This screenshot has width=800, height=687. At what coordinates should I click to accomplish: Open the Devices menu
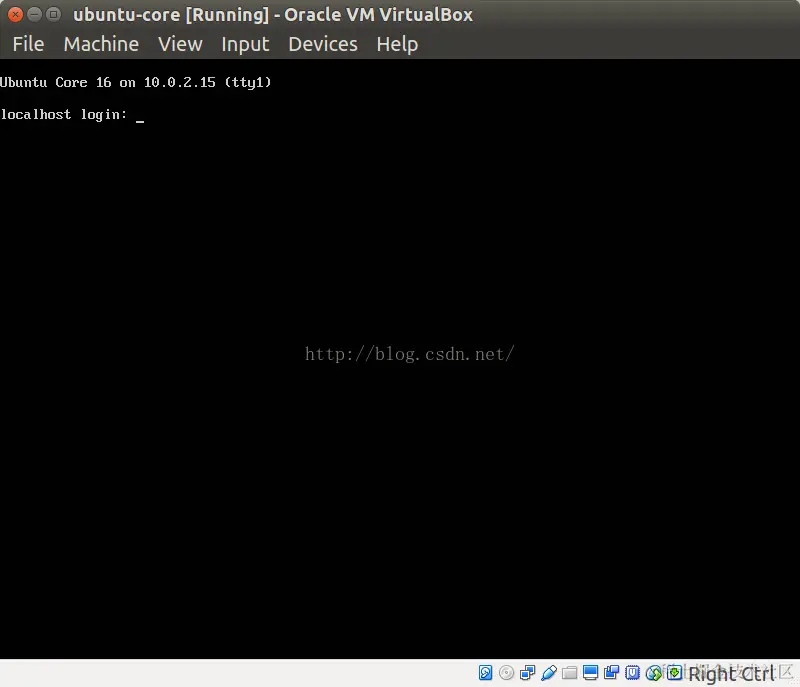tap(323, 44)
